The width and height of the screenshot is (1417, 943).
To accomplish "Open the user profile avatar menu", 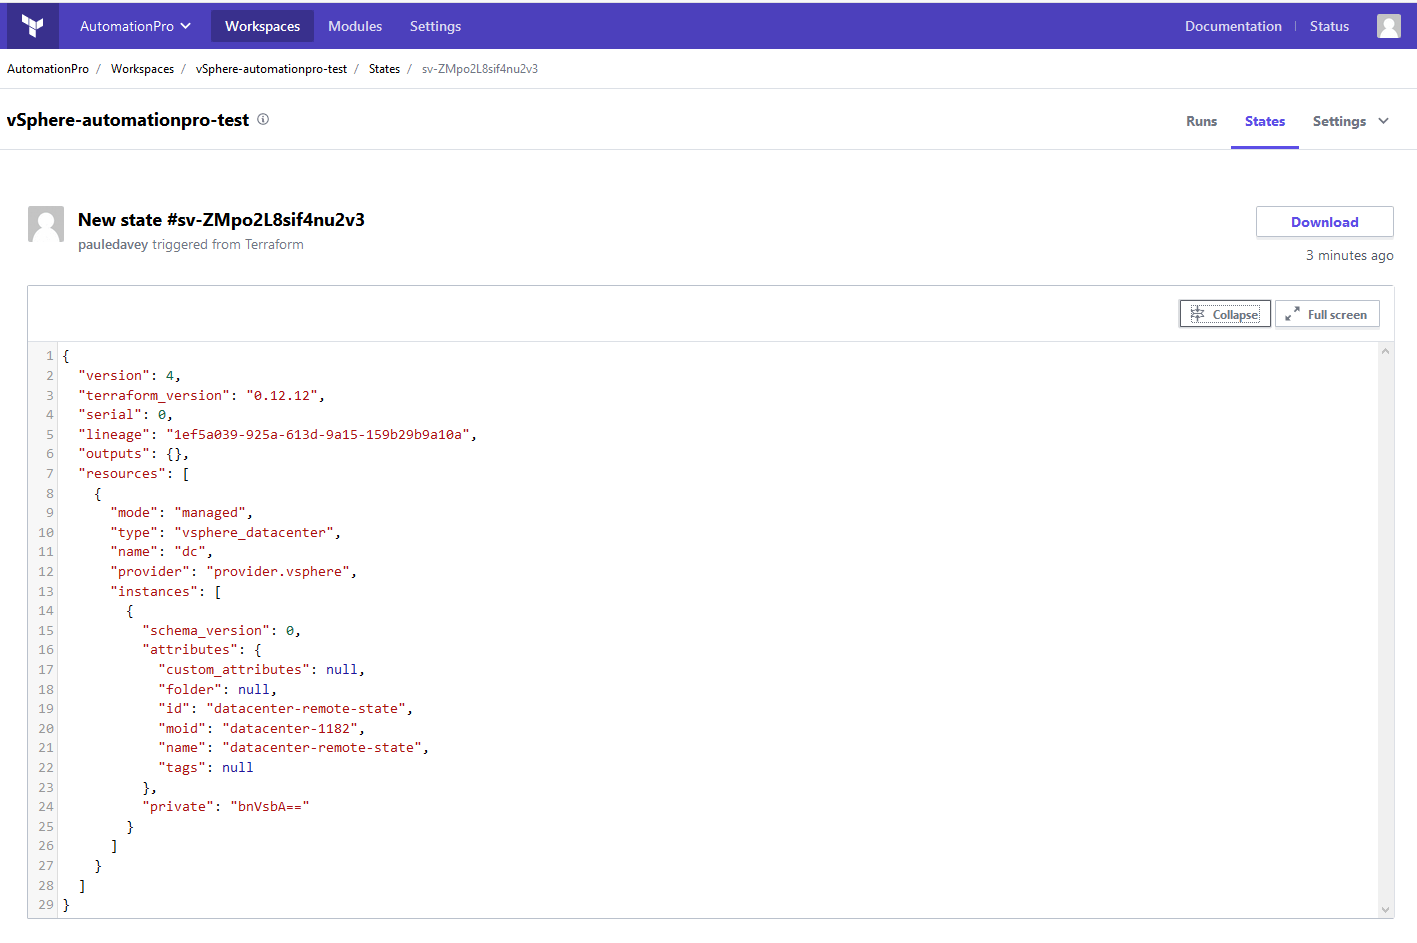I will click(x=1388, y=26).
